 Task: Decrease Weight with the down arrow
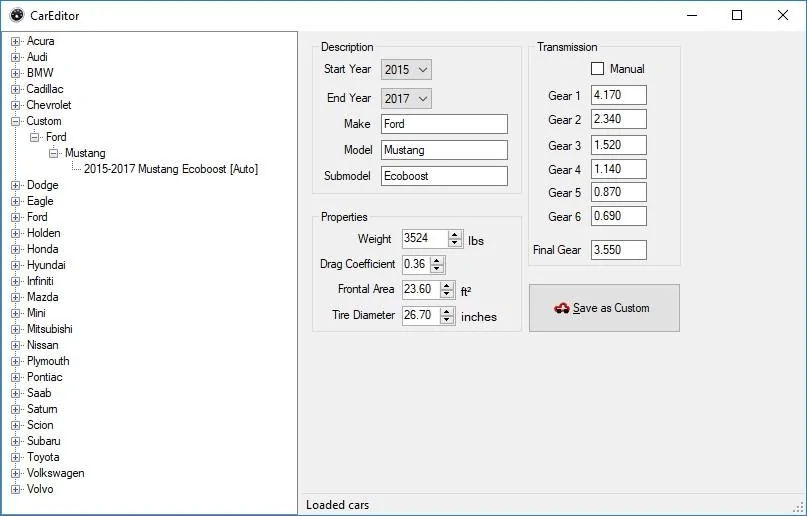click(454, 243)
